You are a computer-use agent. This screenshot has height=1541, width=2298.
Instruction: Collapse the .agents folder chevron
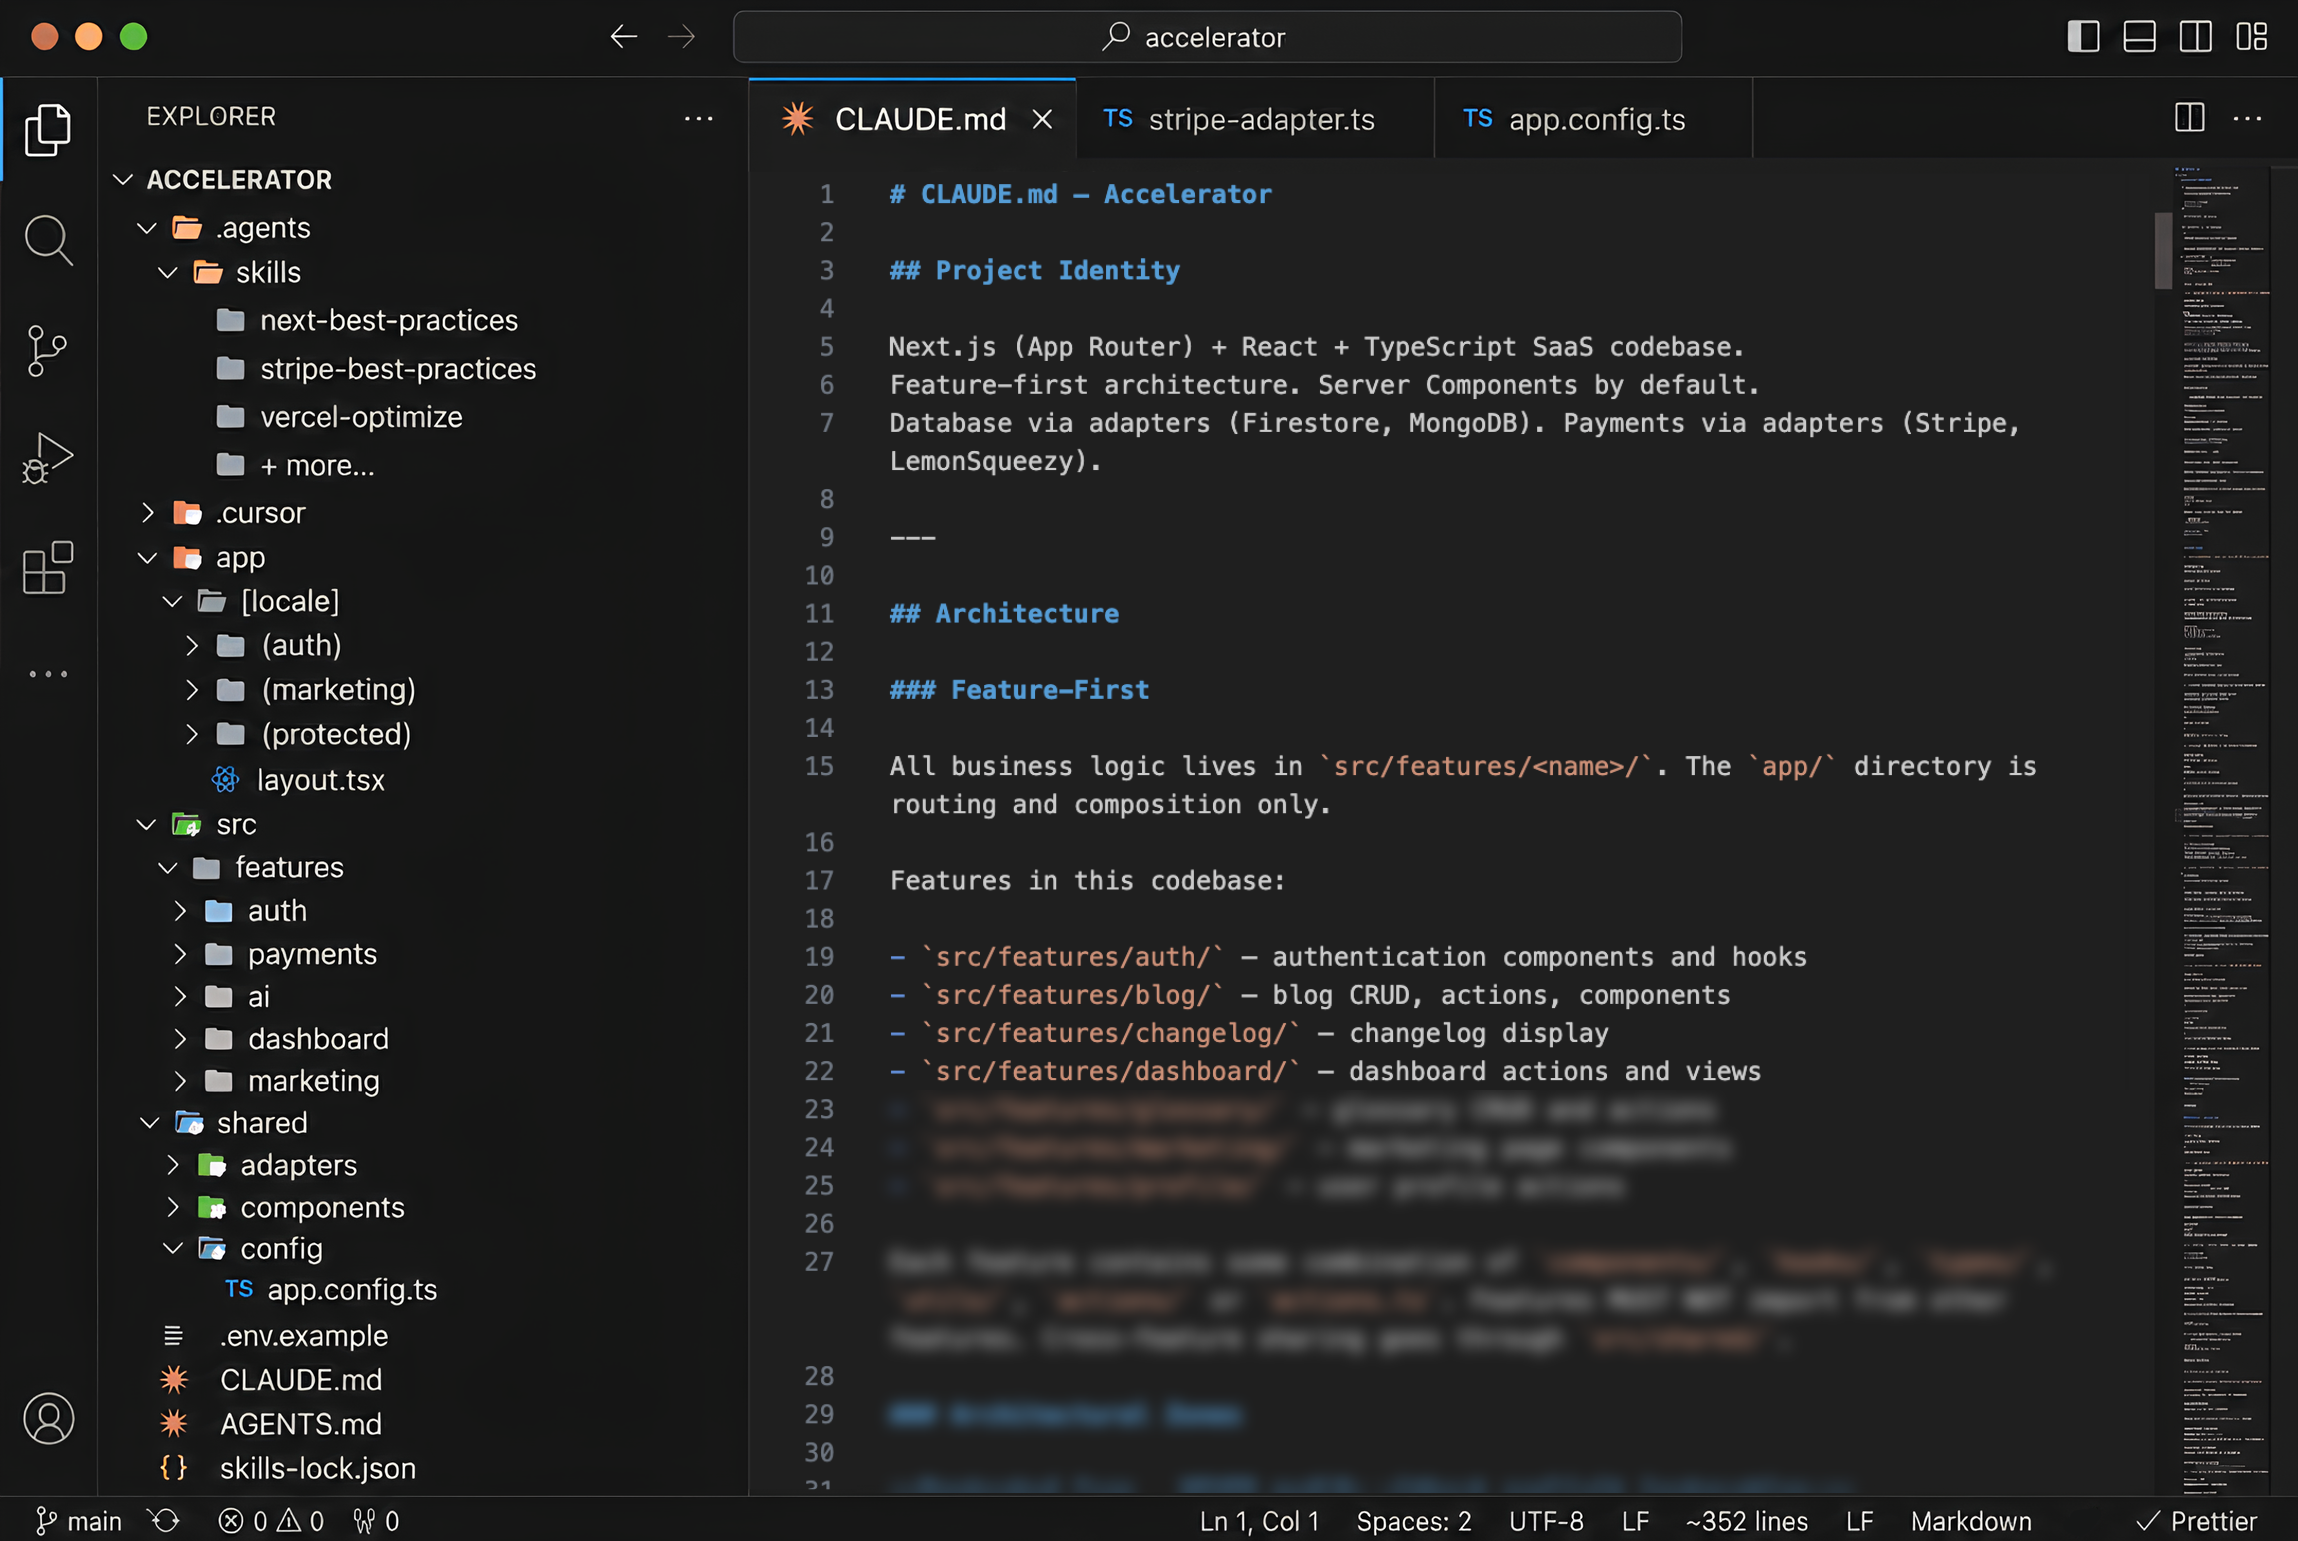(147, 228)
